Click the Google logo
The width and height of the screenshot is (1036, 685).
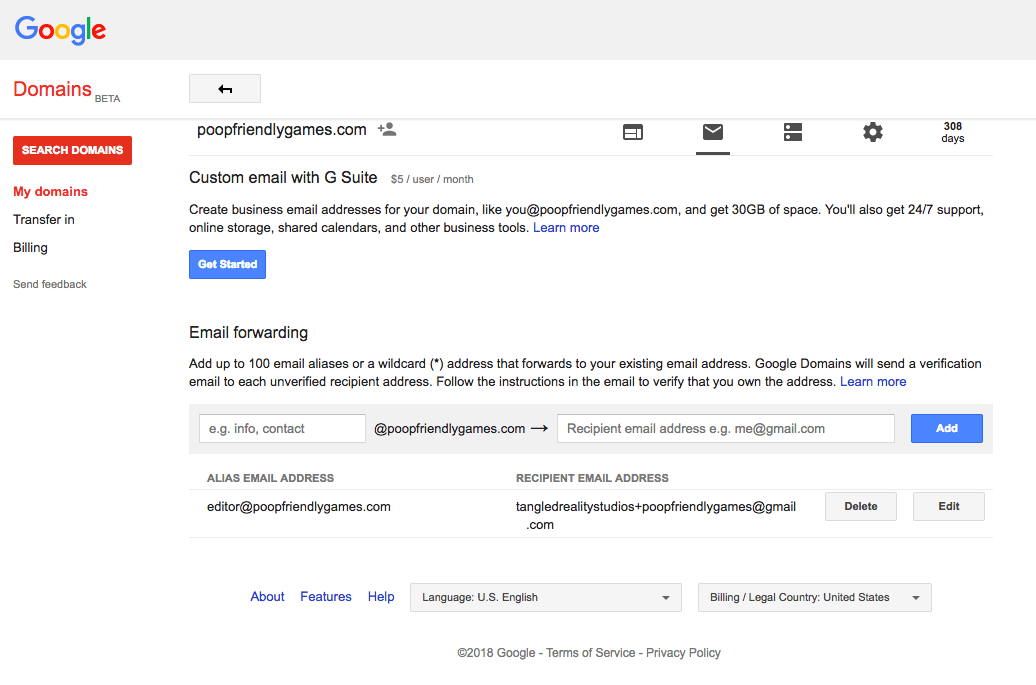click(60, 30)
